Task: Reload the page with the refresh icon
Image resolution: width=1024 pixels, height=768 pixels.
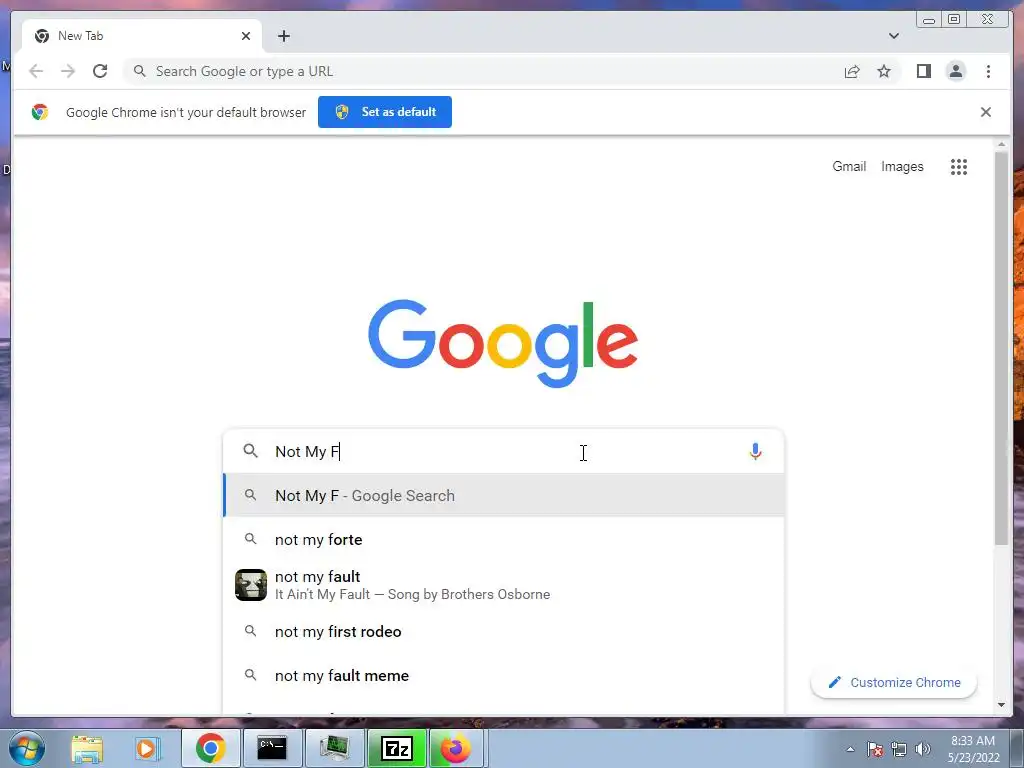Action: 100,71
